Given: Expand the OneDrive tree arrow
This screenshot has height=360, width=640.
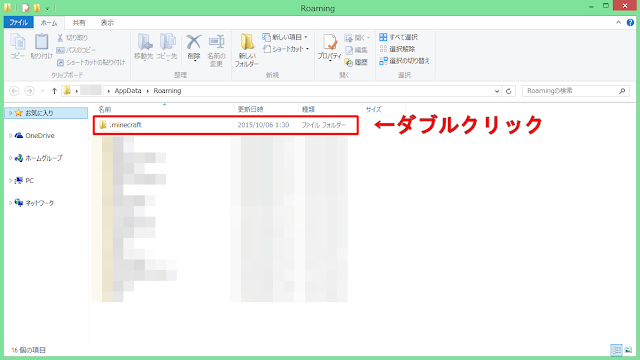Looking at the screenshot, I should pyautogui.click(x=10, y=136).
